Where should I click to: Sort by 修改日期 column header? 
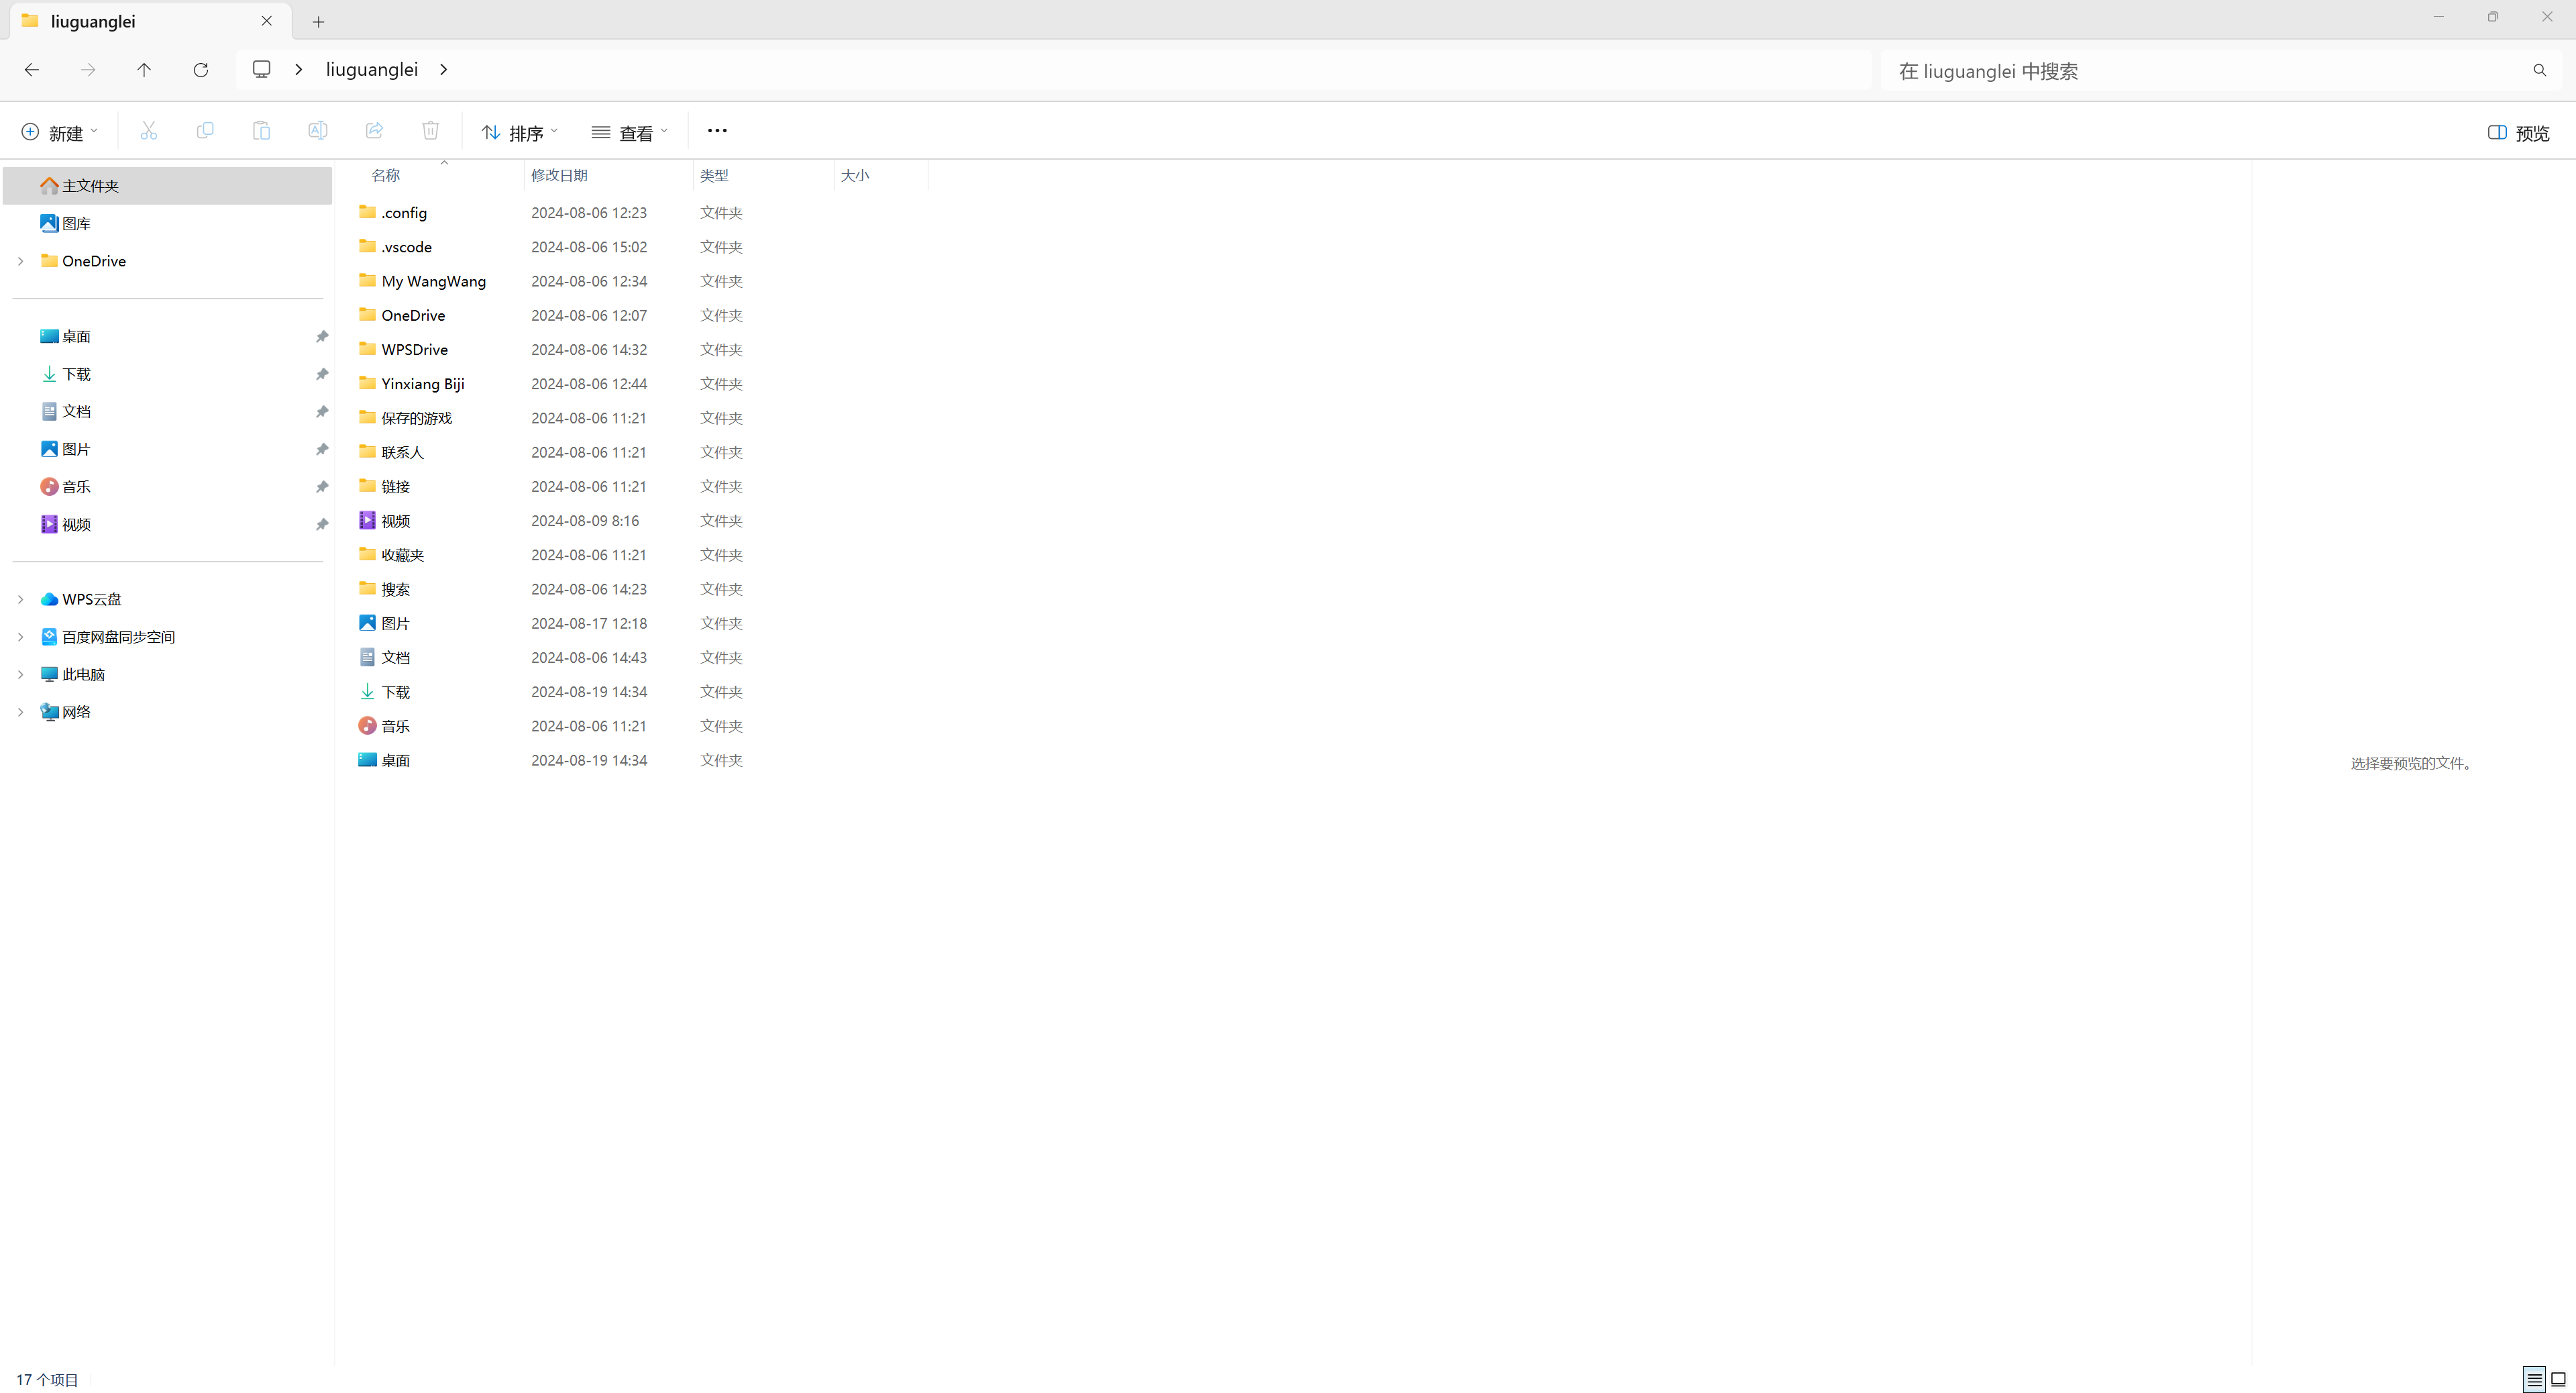click(x=559, y=175)
